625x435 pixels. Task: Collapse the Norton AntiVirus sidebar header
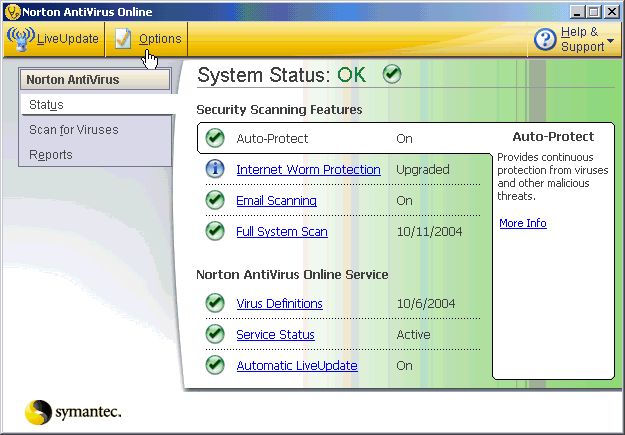pos(95,79)
